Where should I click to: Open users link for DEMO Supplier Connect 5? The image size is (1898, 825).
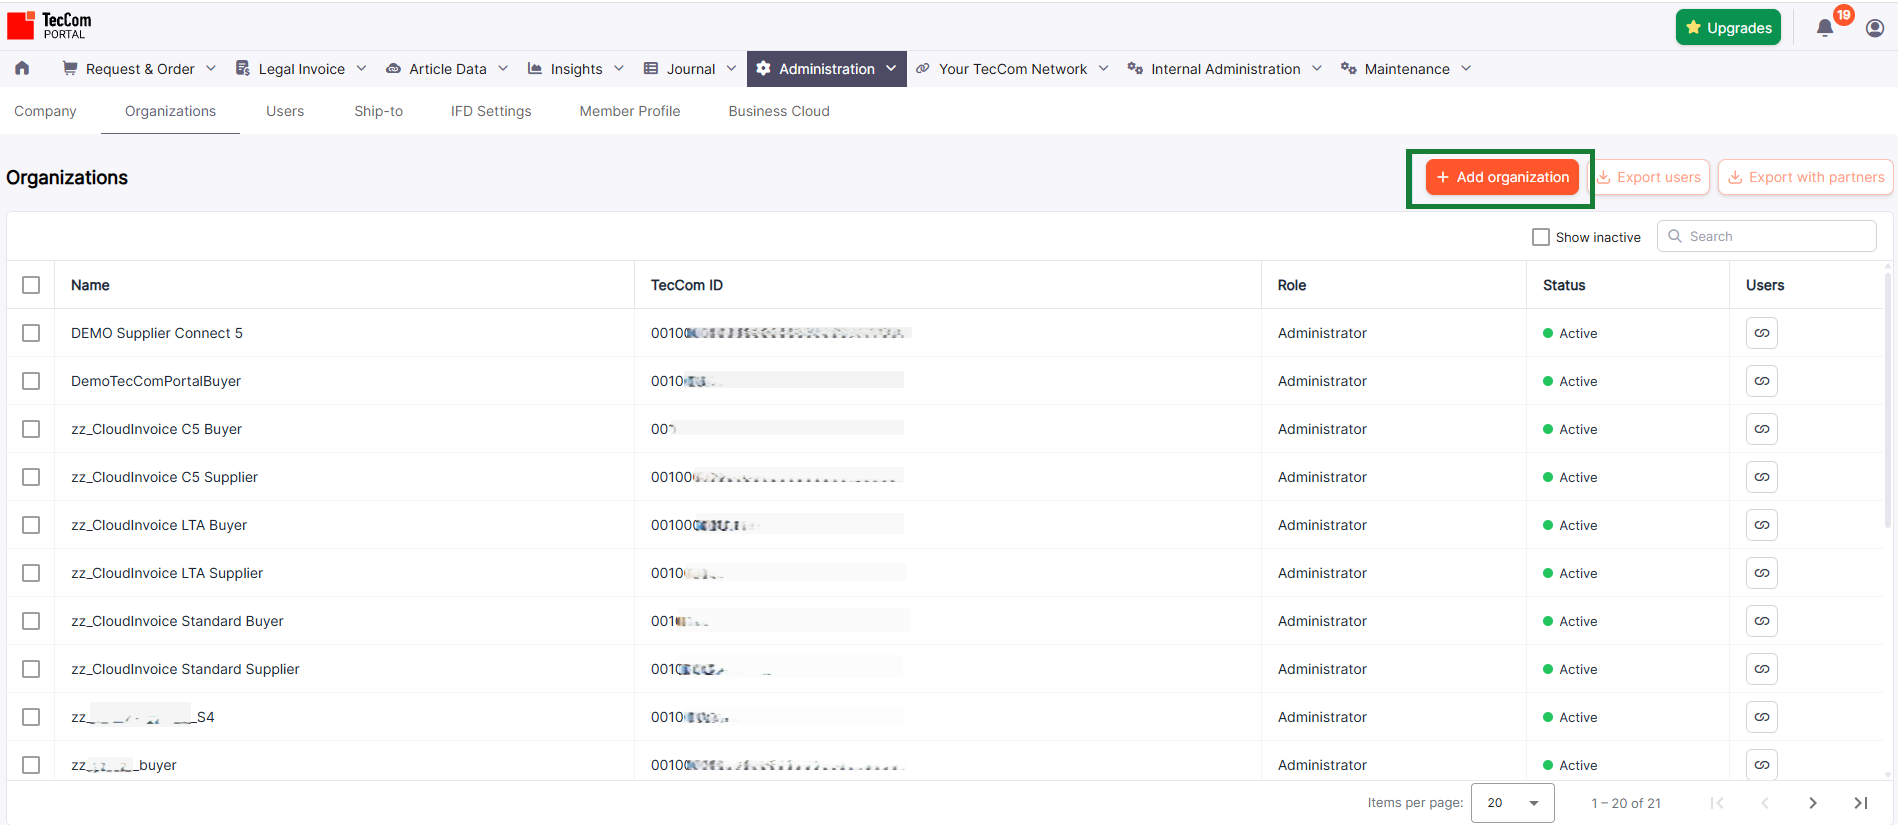[x=1761, y=333]
